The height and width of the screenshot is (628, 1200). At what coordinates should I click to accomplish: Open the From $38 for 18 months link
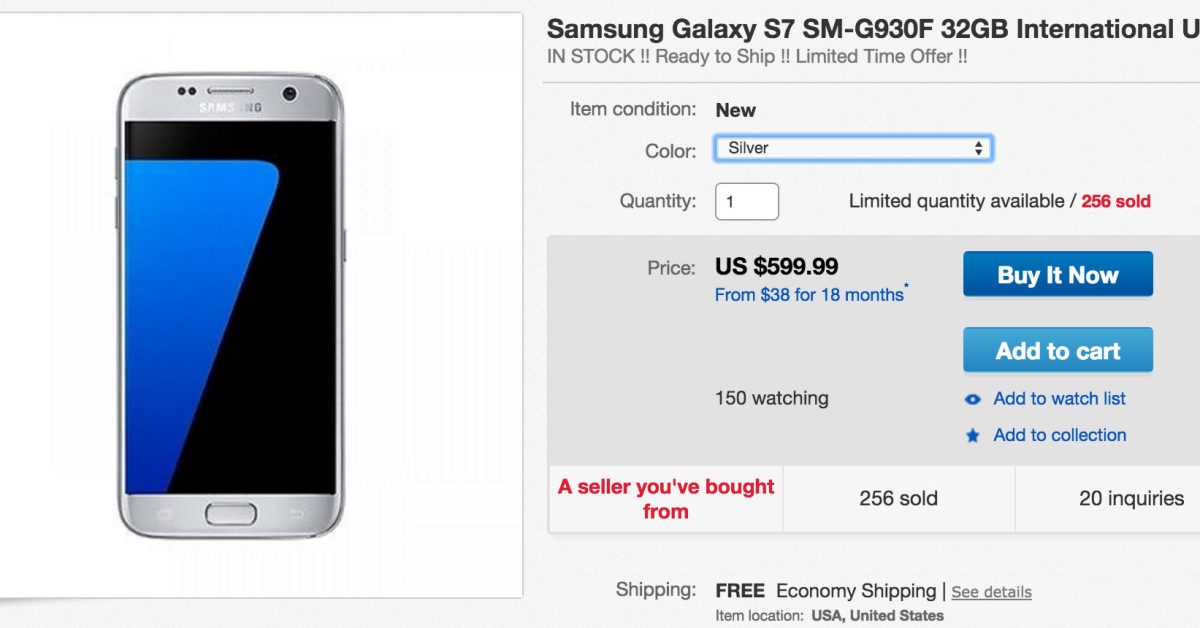tap(811, 295)
